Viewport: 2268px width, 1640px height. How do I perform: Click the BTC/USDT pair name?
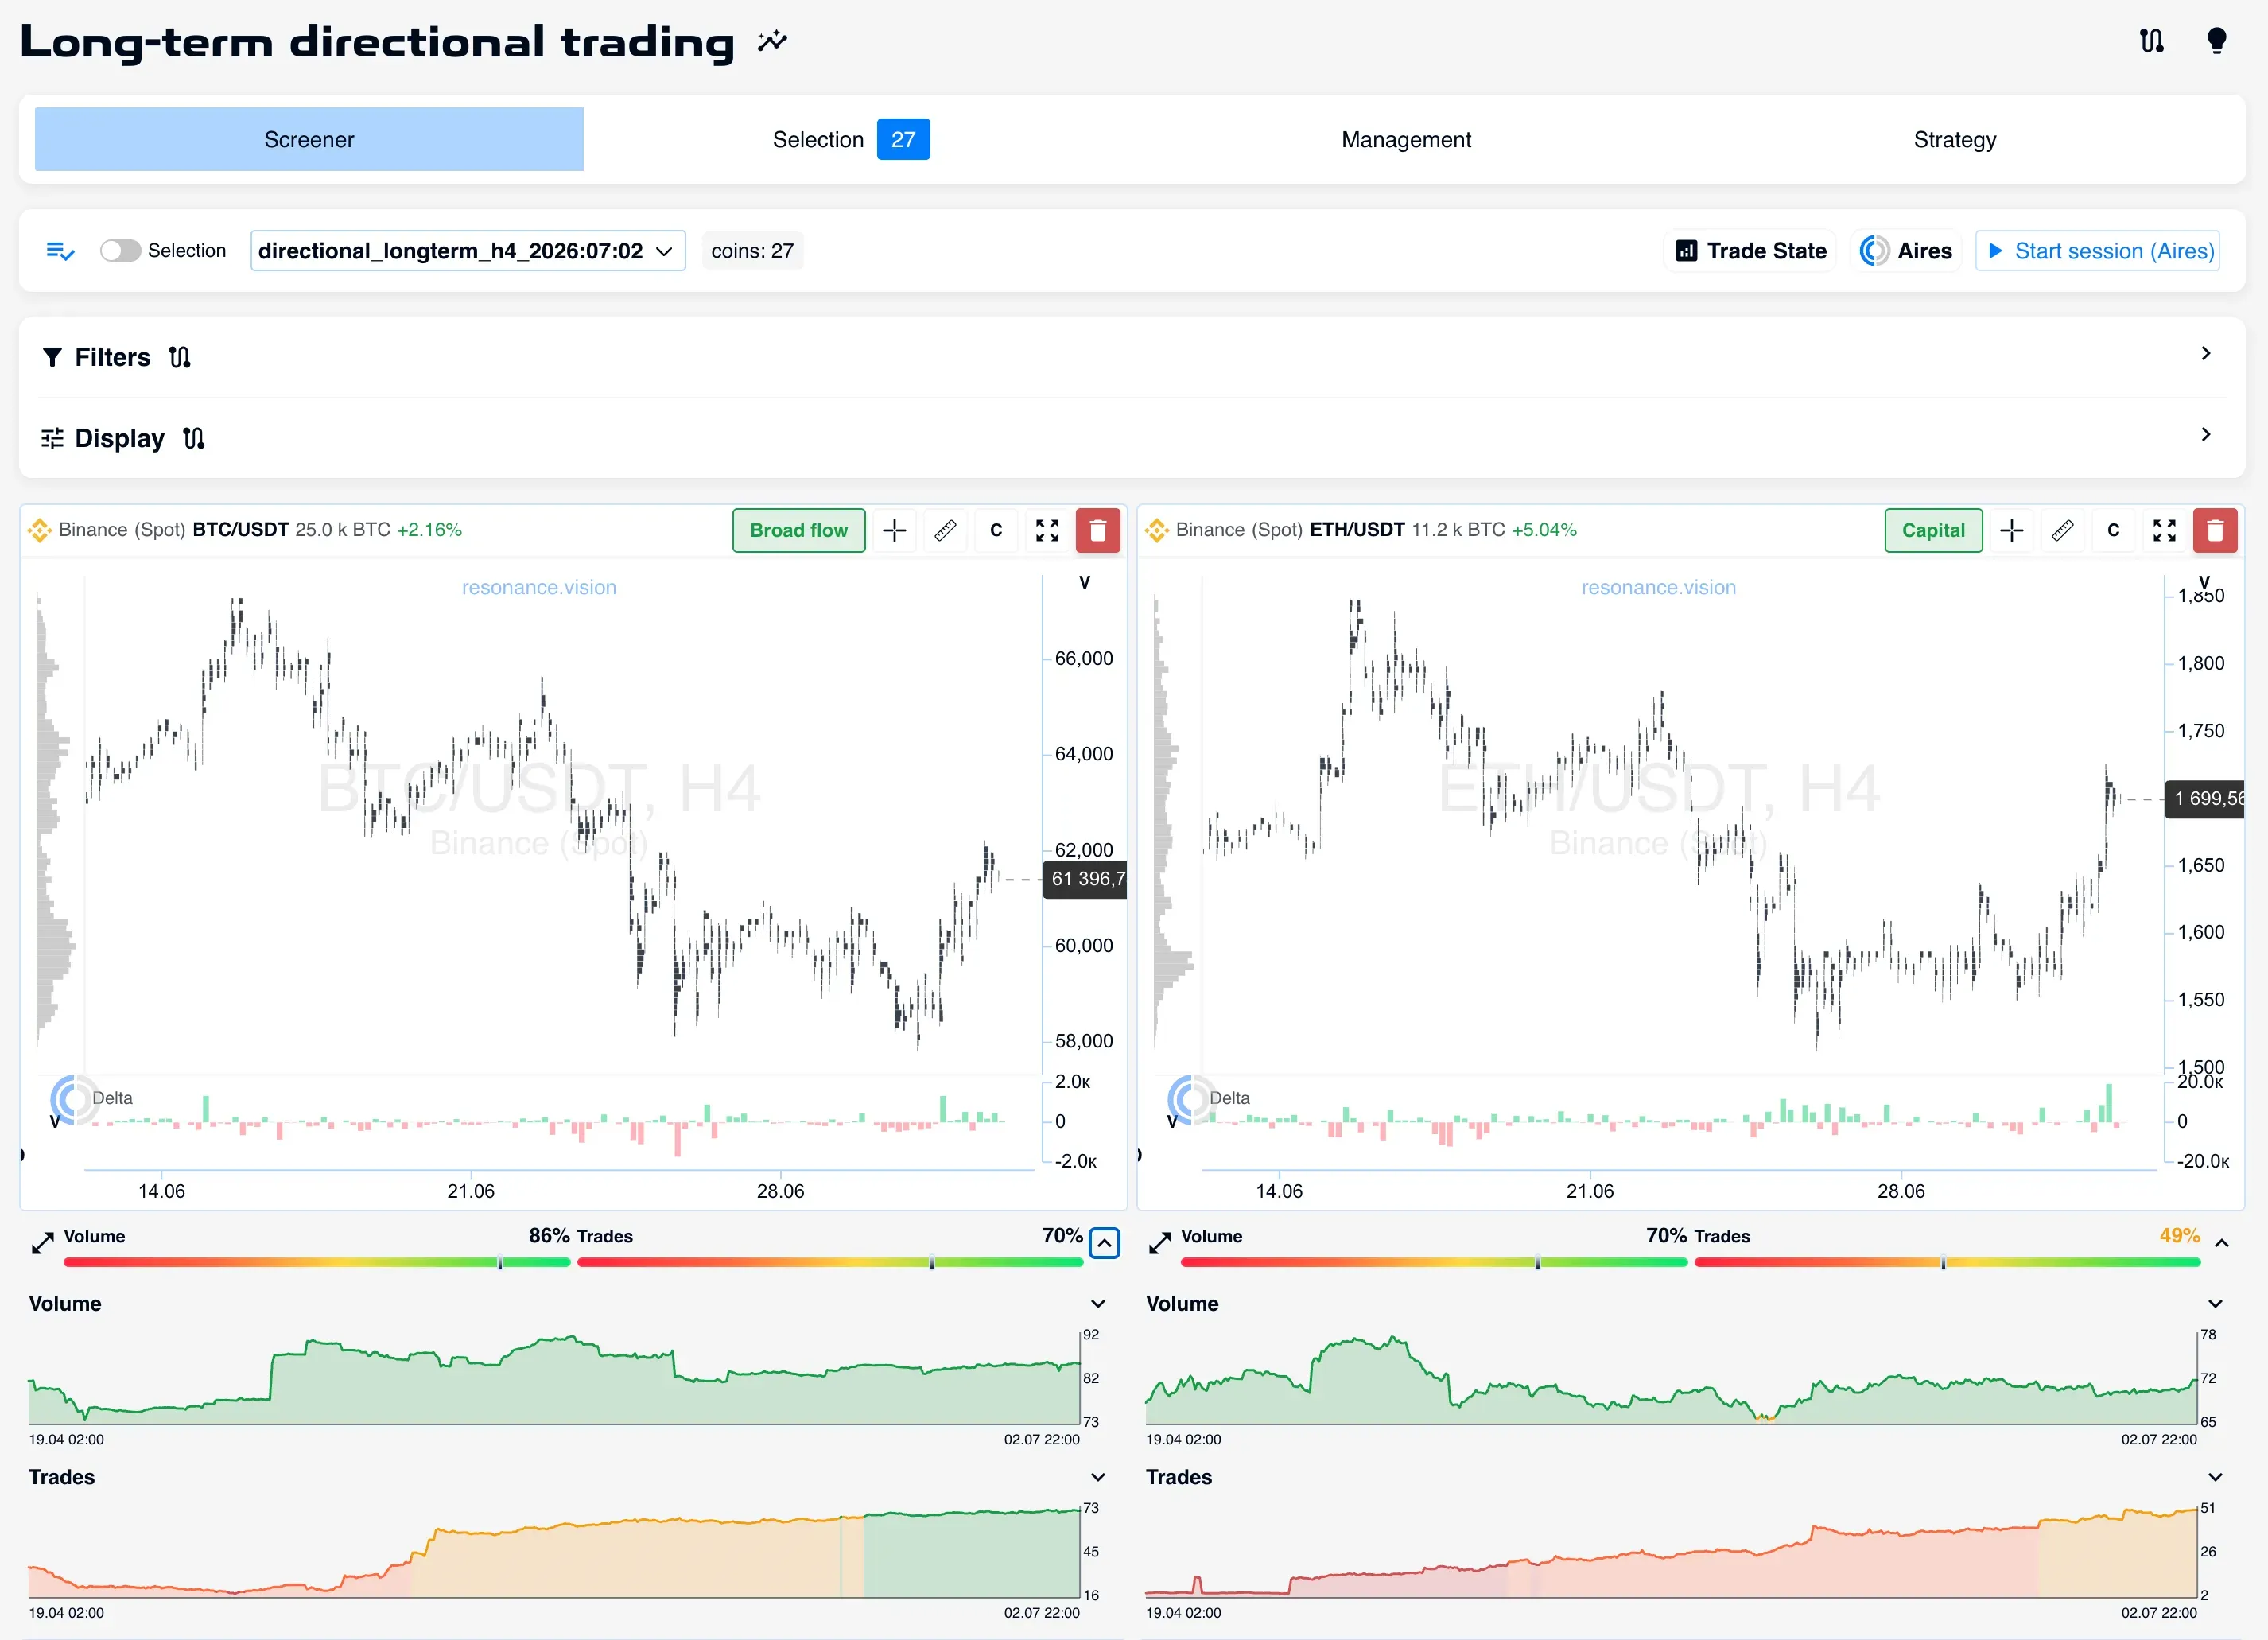coord(240,530)
